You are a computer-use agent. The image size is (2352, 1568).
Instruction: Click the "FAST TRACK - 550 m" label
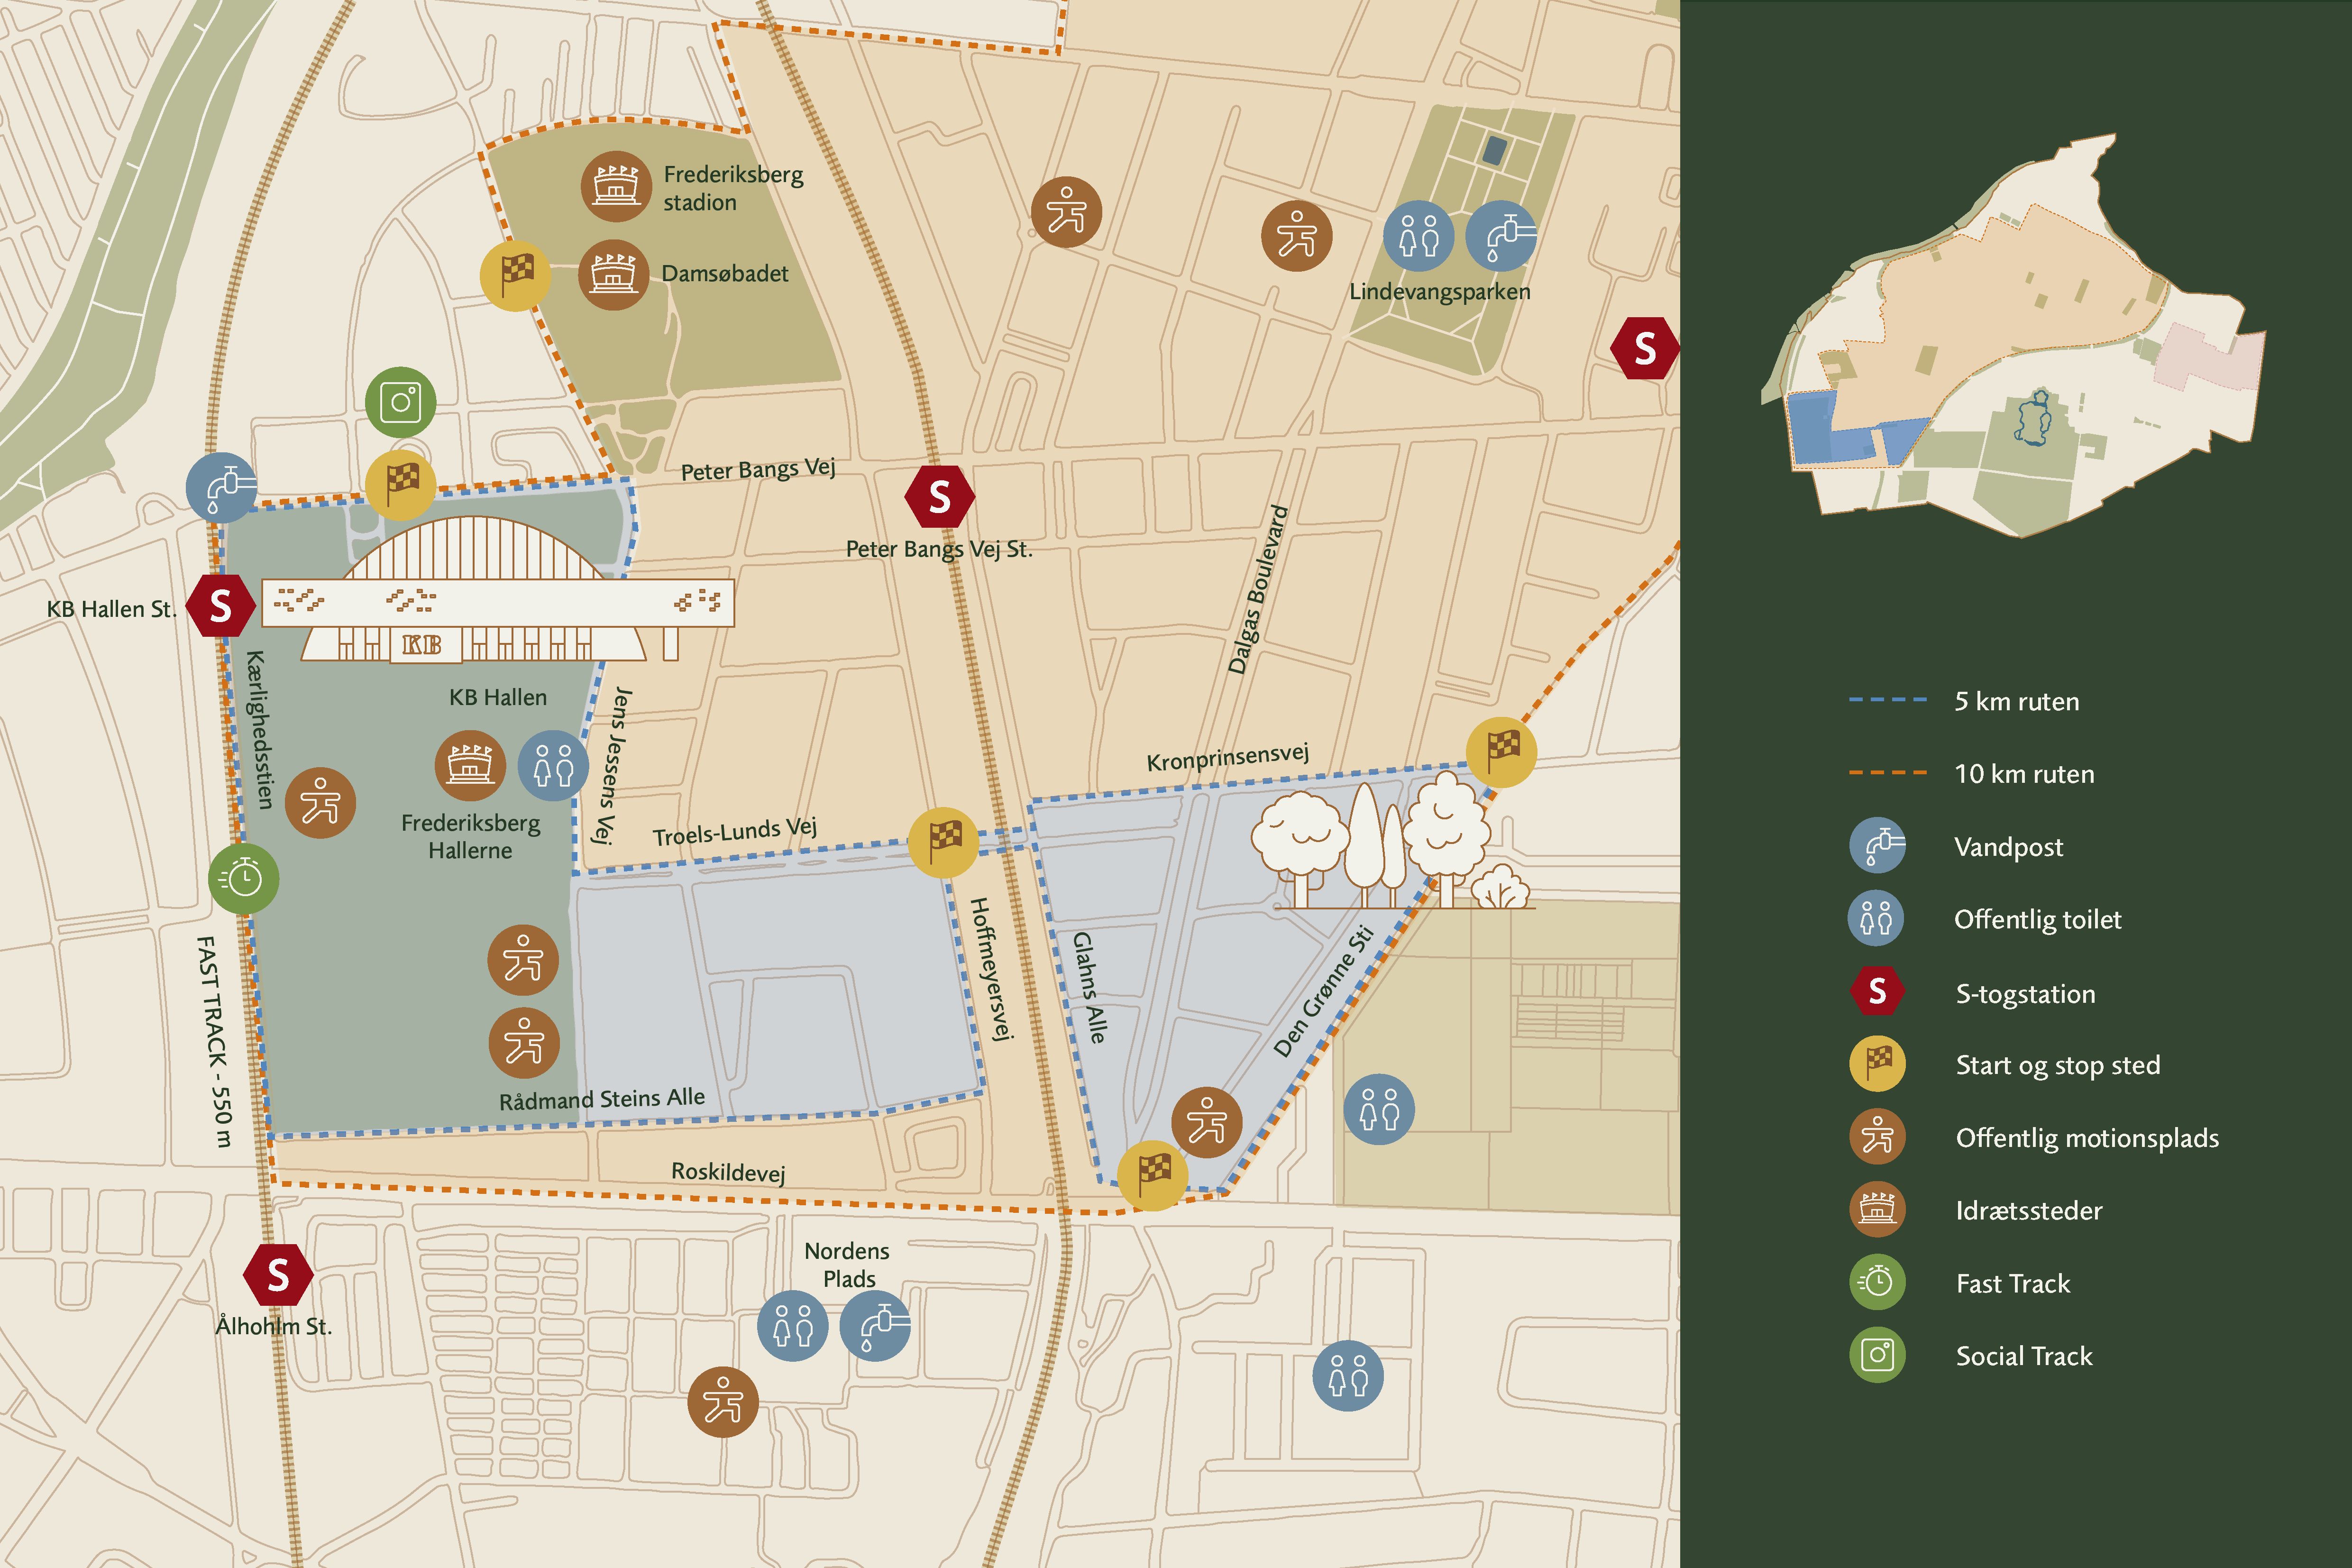pyautogui.click(x=214, y=1041)
